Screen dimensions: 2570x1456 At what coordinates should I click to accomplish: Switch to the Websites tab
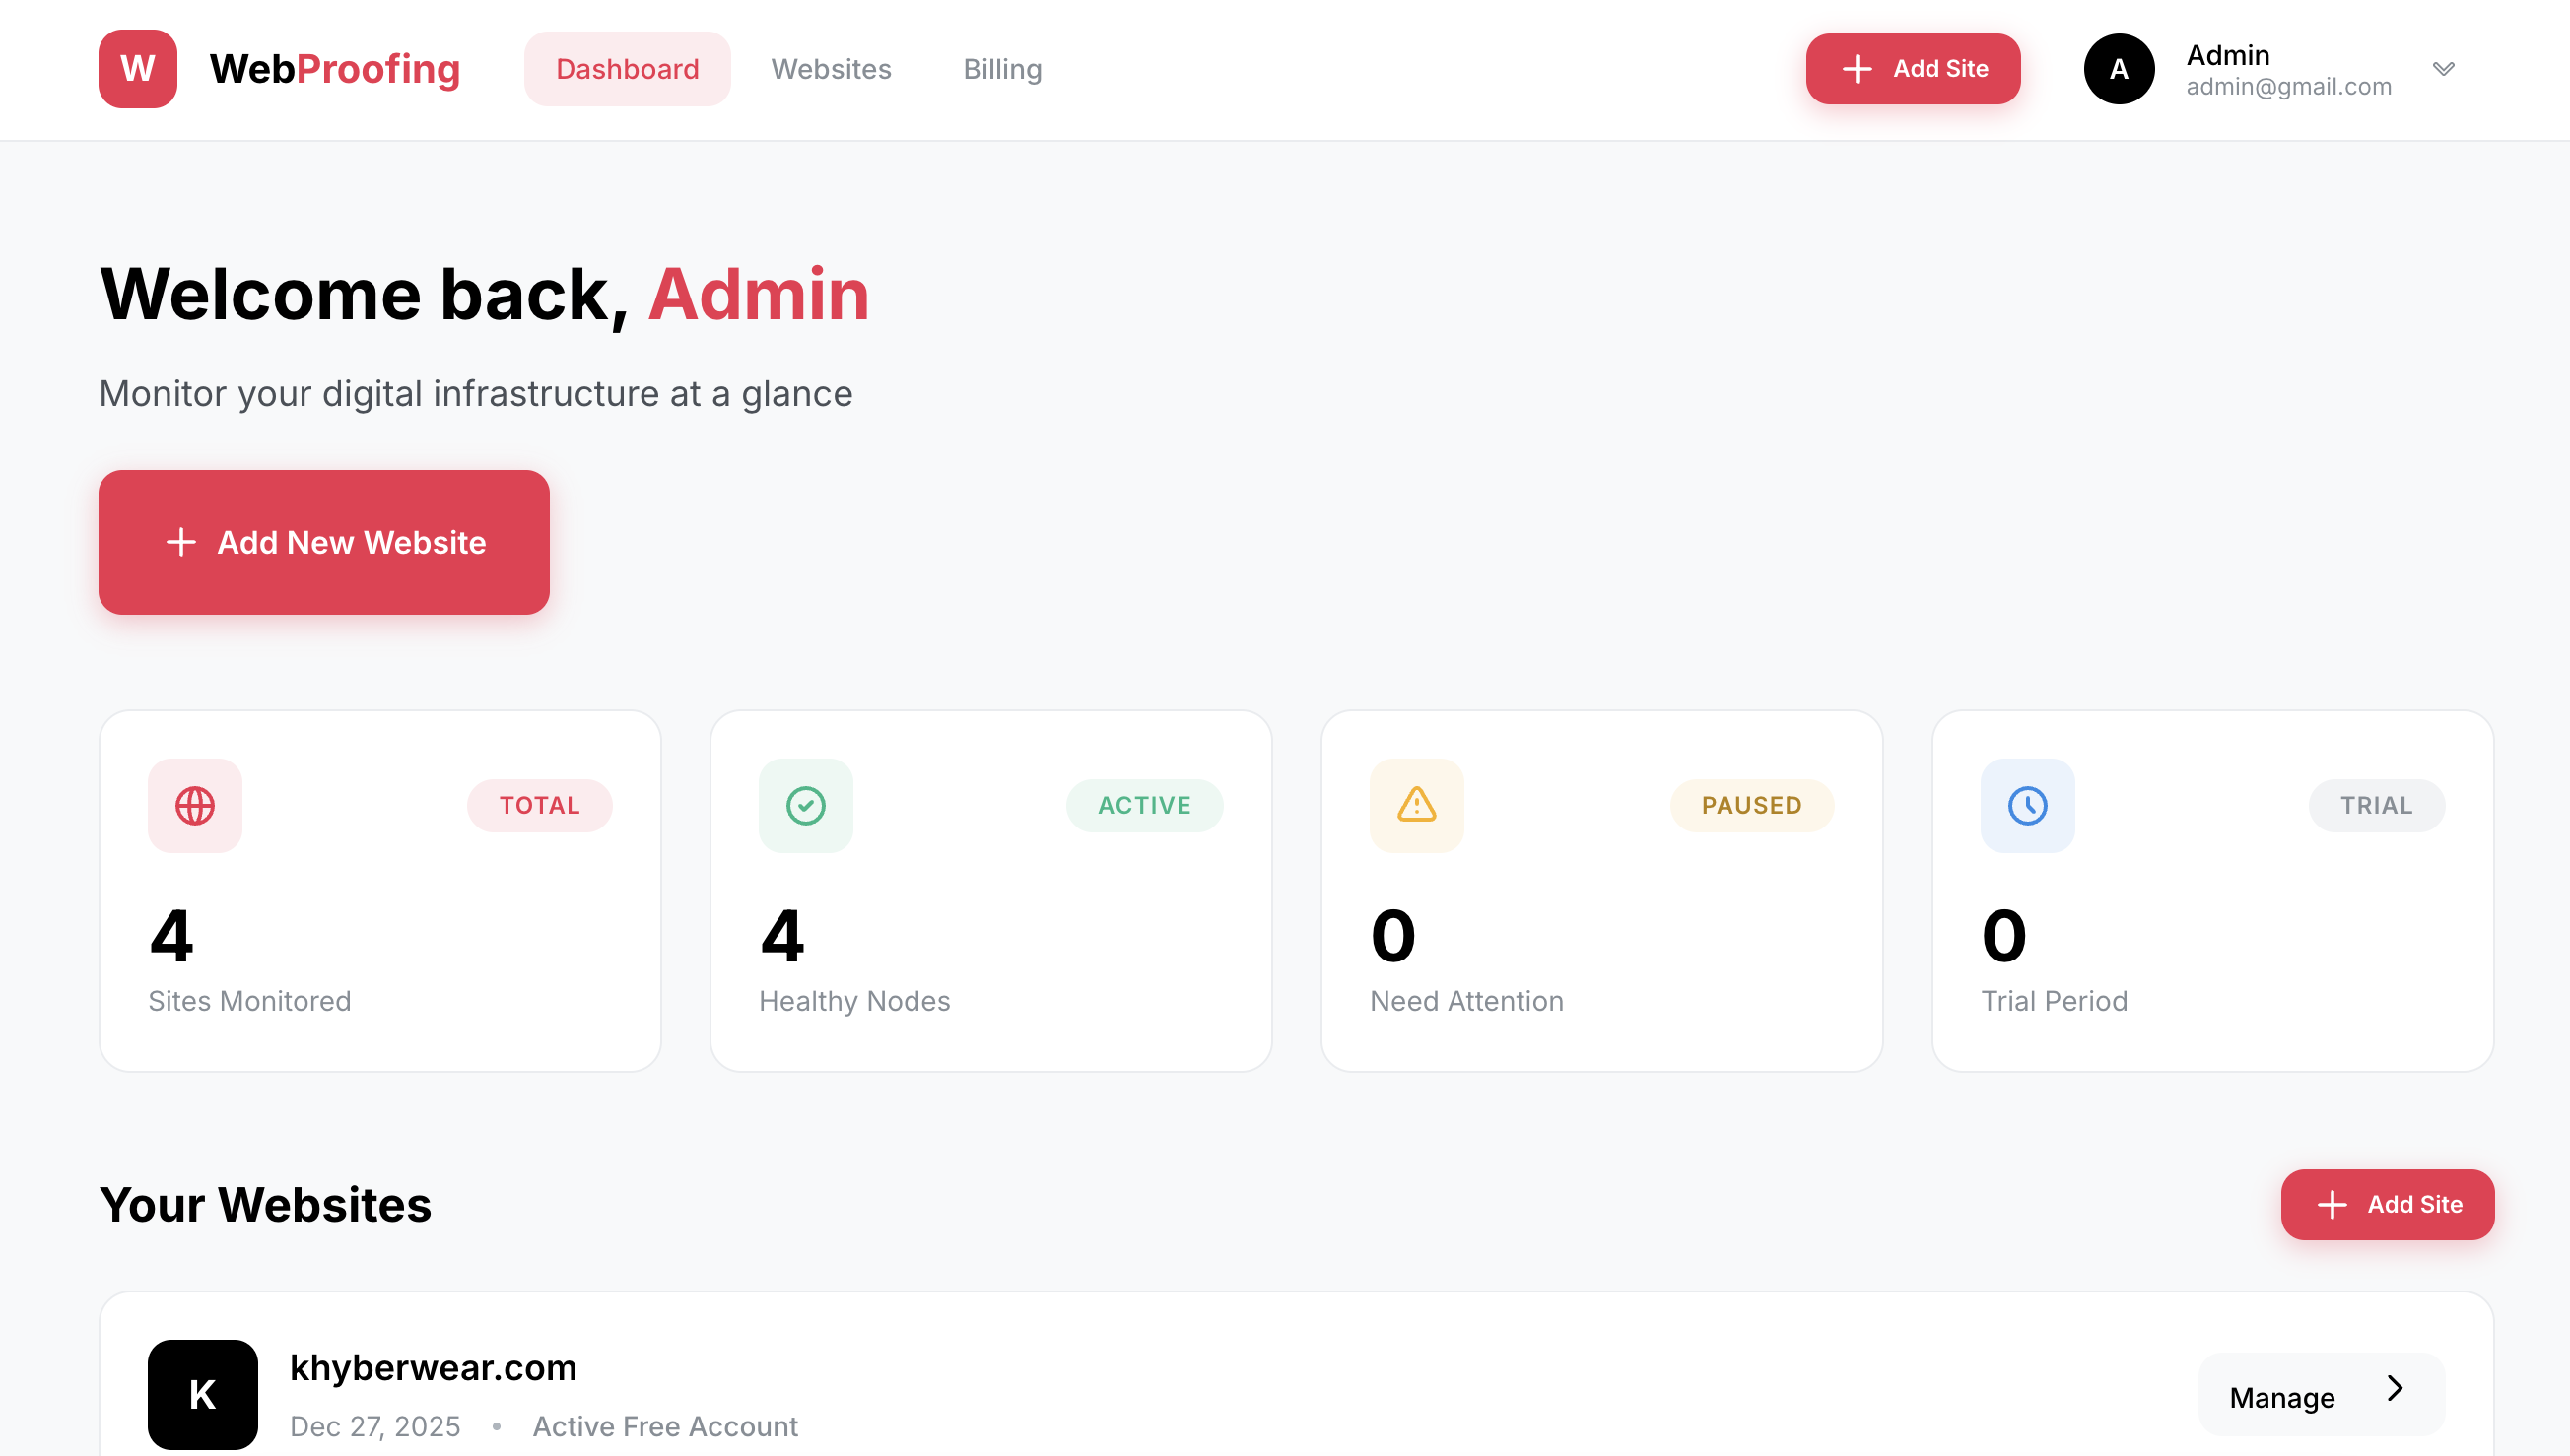pyautogui.click(x=832, y=68)
